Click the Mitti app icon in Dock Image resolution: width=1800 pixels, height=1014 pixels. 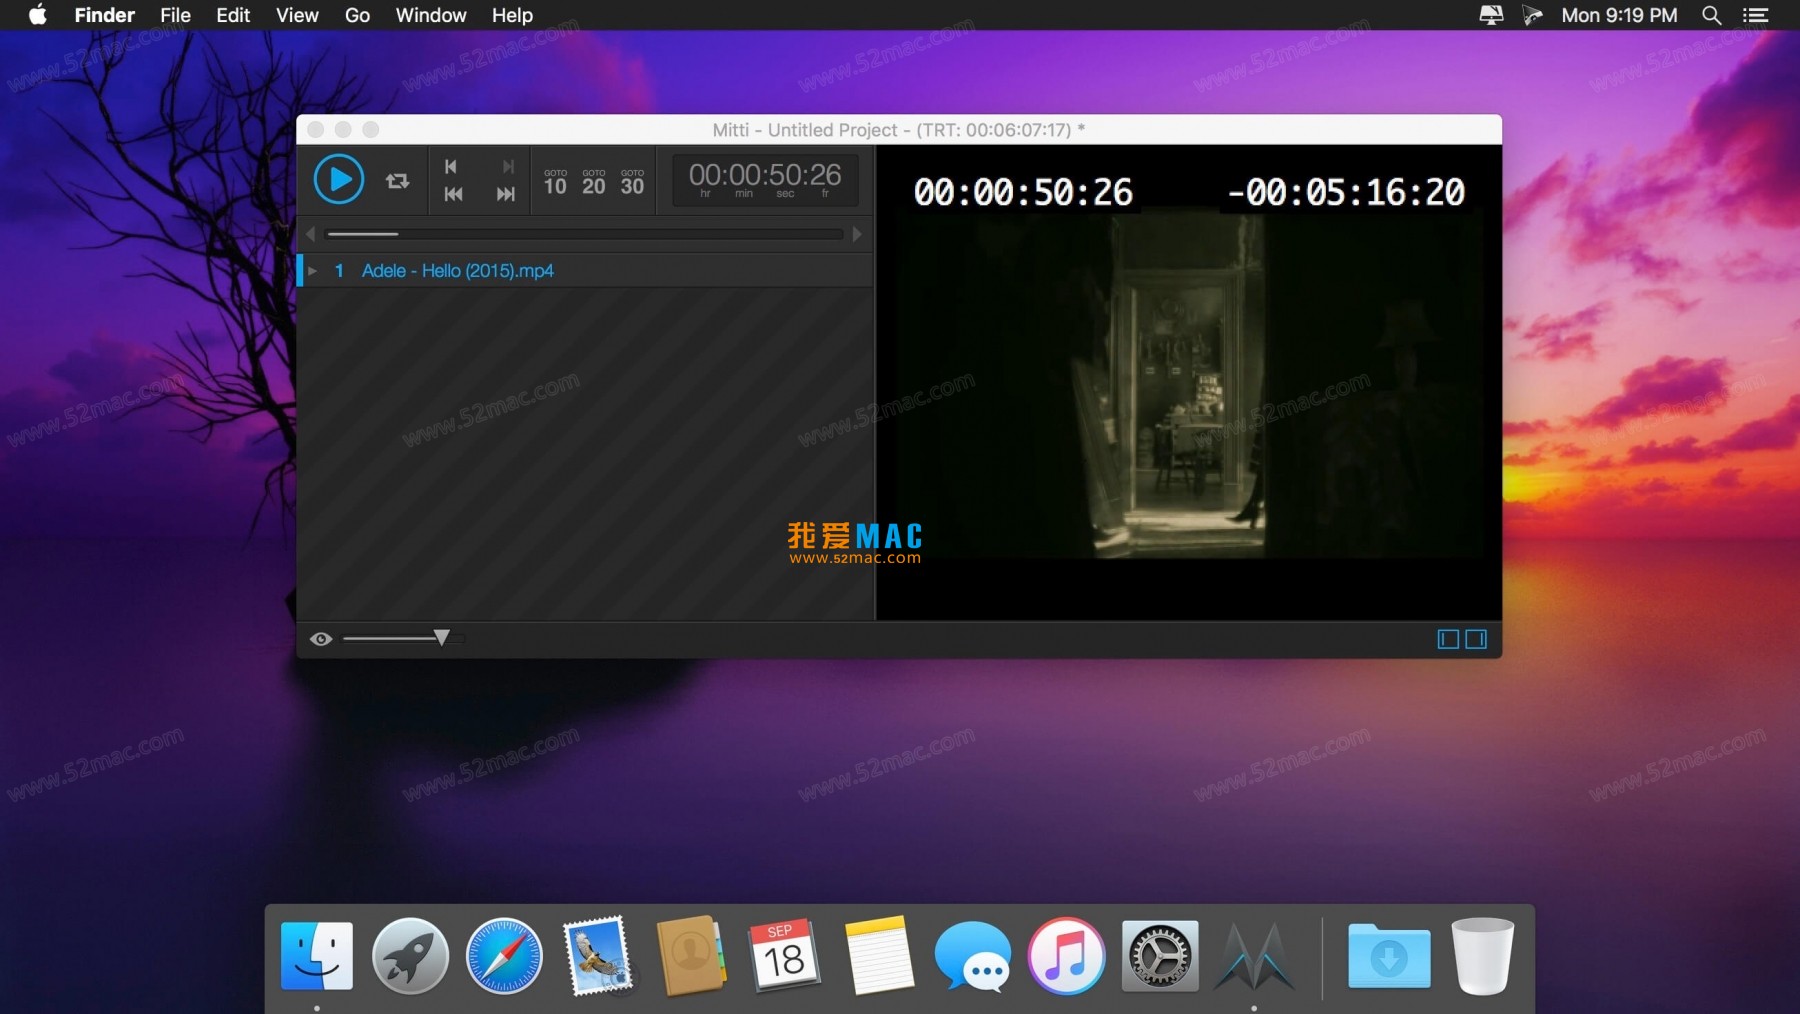coord(1254,958)
